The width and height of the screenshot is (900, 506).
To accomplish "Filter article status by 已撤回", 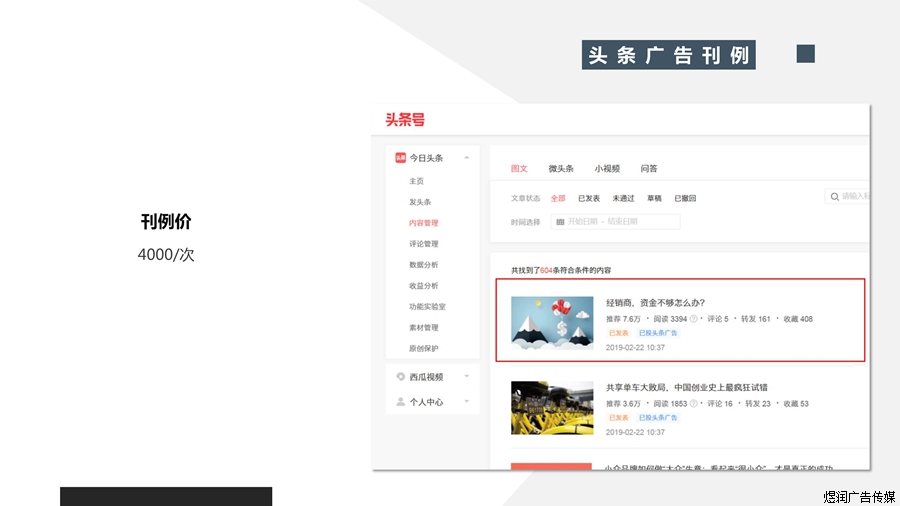I will 685,198.
